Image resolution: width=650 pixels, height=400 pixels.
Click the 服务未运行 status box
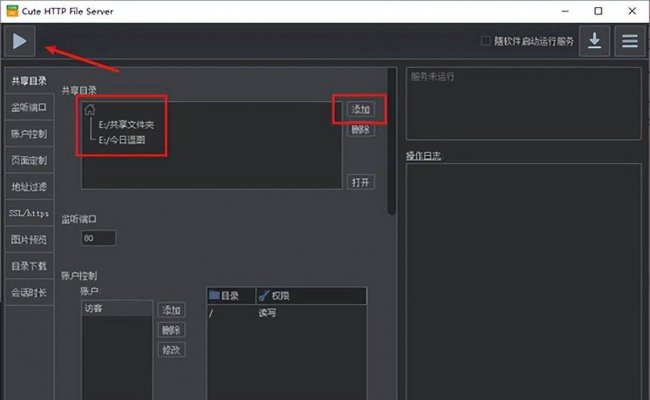524,104
